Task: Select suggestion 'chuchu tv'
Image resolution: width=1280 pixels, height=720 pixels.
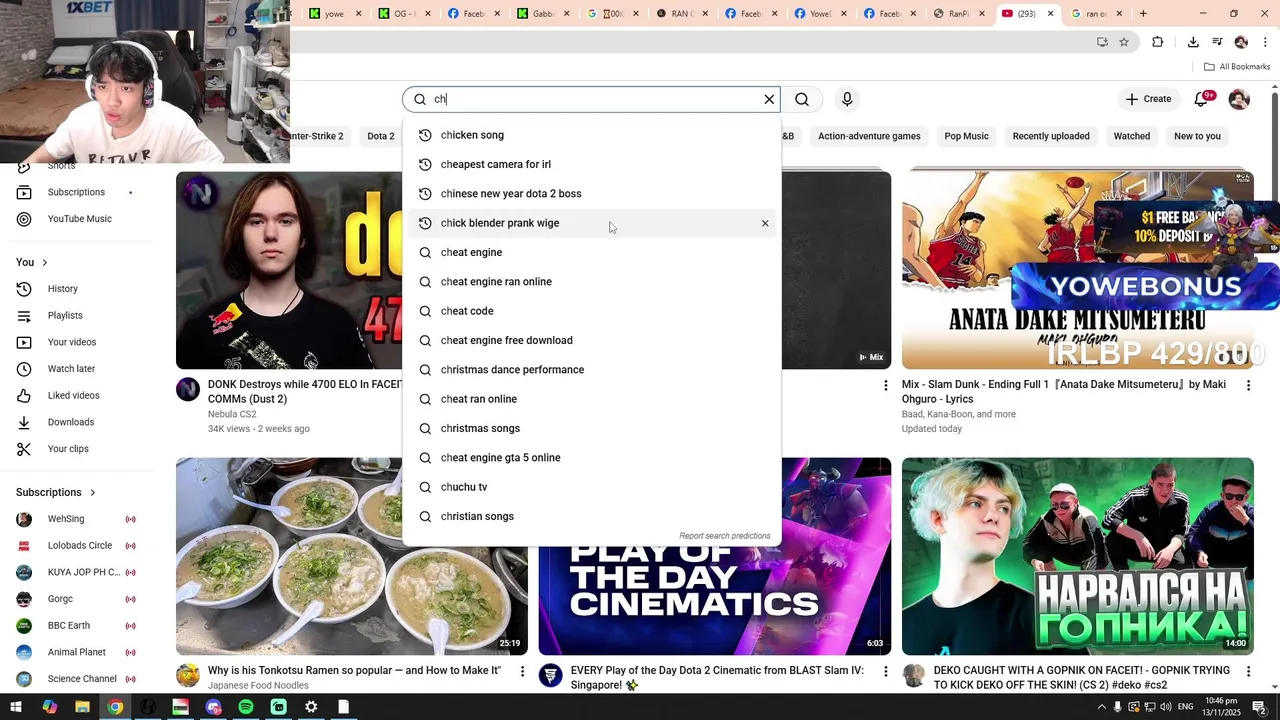Action: tap(592, 487)
